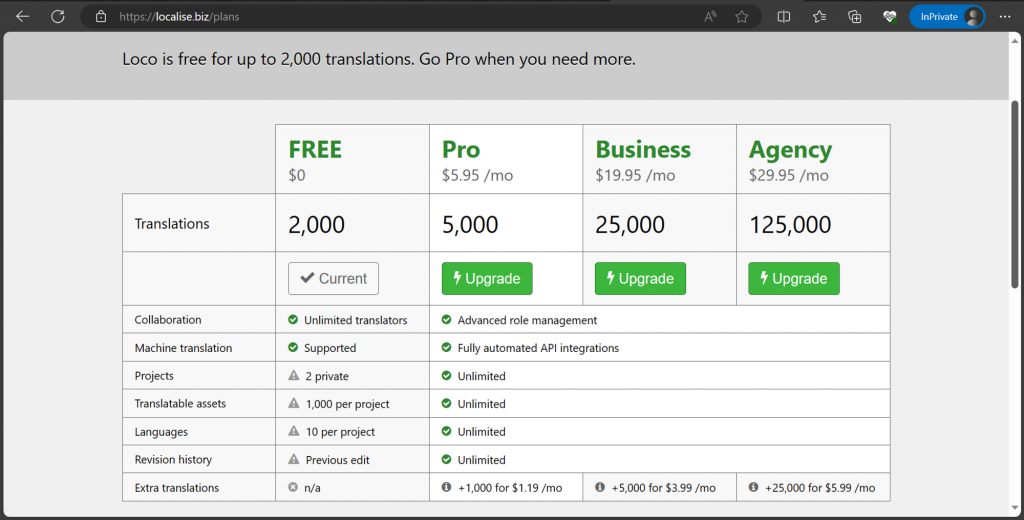
Task: Click the address bar URL localise.biz/plans
Action: [x=179, y=17]
